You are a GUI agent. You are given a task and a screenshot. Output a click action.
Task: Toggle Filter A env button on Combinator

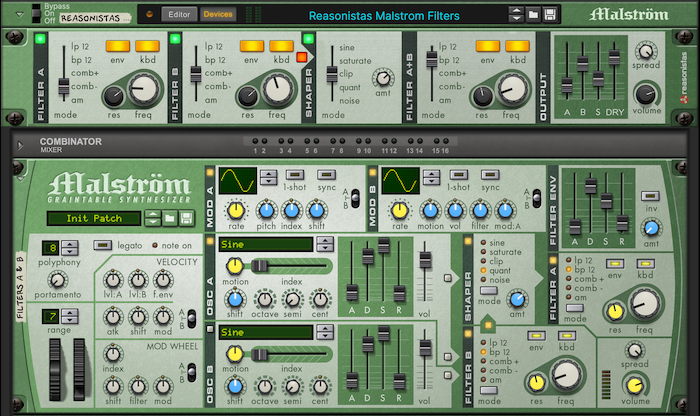click(118, 46)
